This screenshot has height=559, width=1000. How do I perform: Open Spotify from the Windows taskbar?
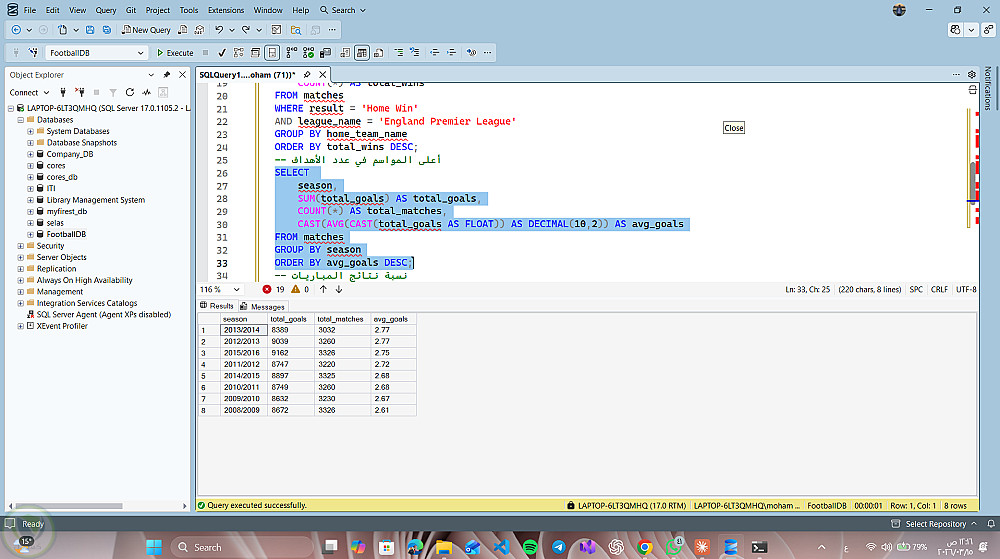(x=530, y=547)
